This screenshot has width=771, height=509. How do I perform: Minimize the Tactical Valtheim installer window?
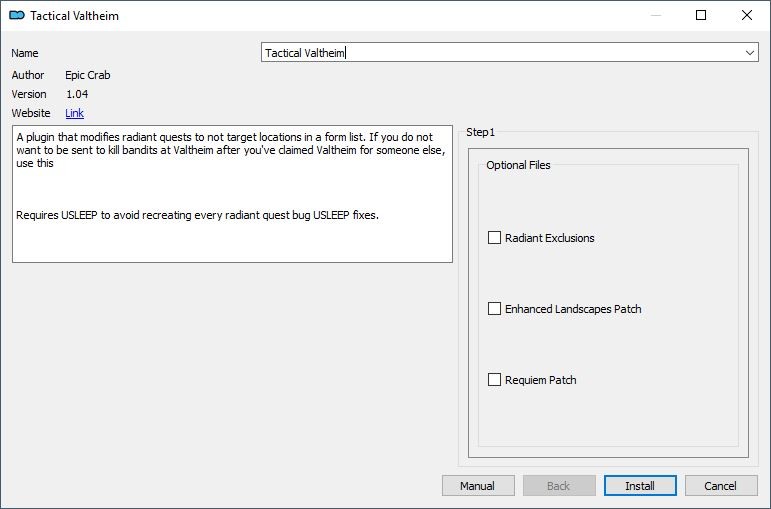tap(655, 15)
